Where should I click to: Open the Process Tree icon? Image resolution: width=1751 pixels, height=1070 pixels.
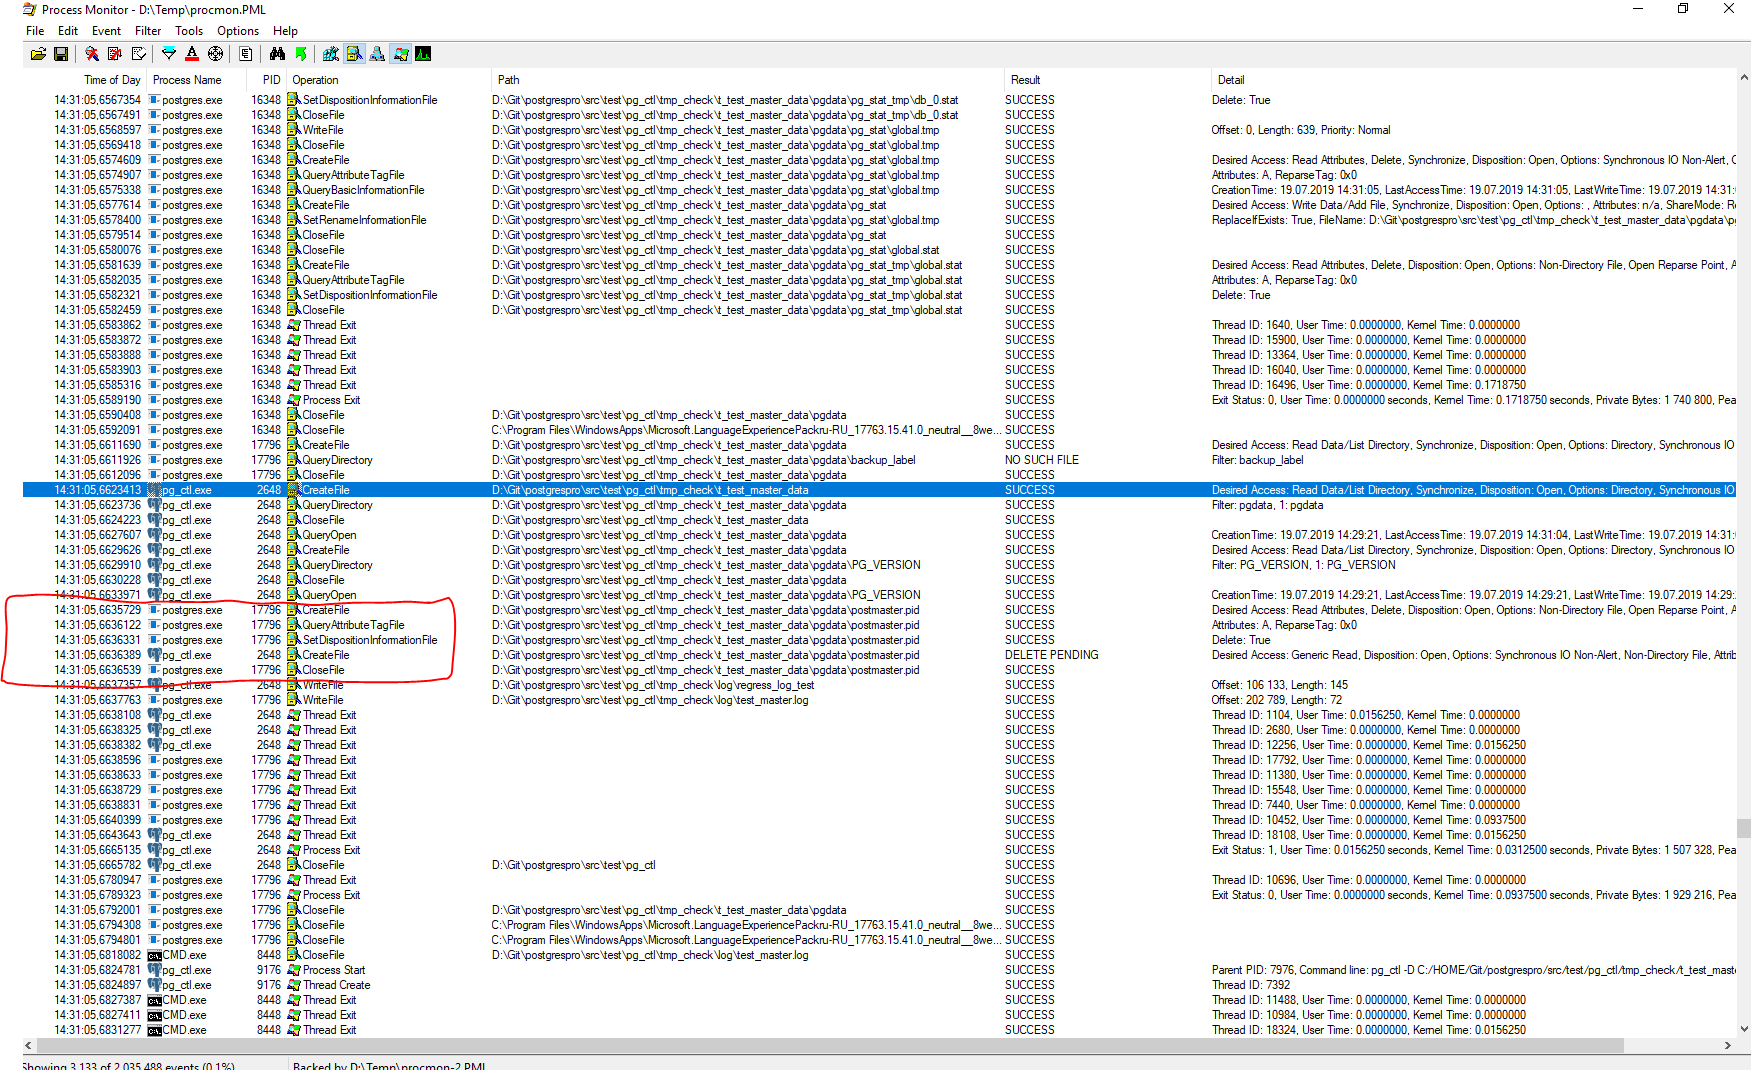tap(246, 54)
